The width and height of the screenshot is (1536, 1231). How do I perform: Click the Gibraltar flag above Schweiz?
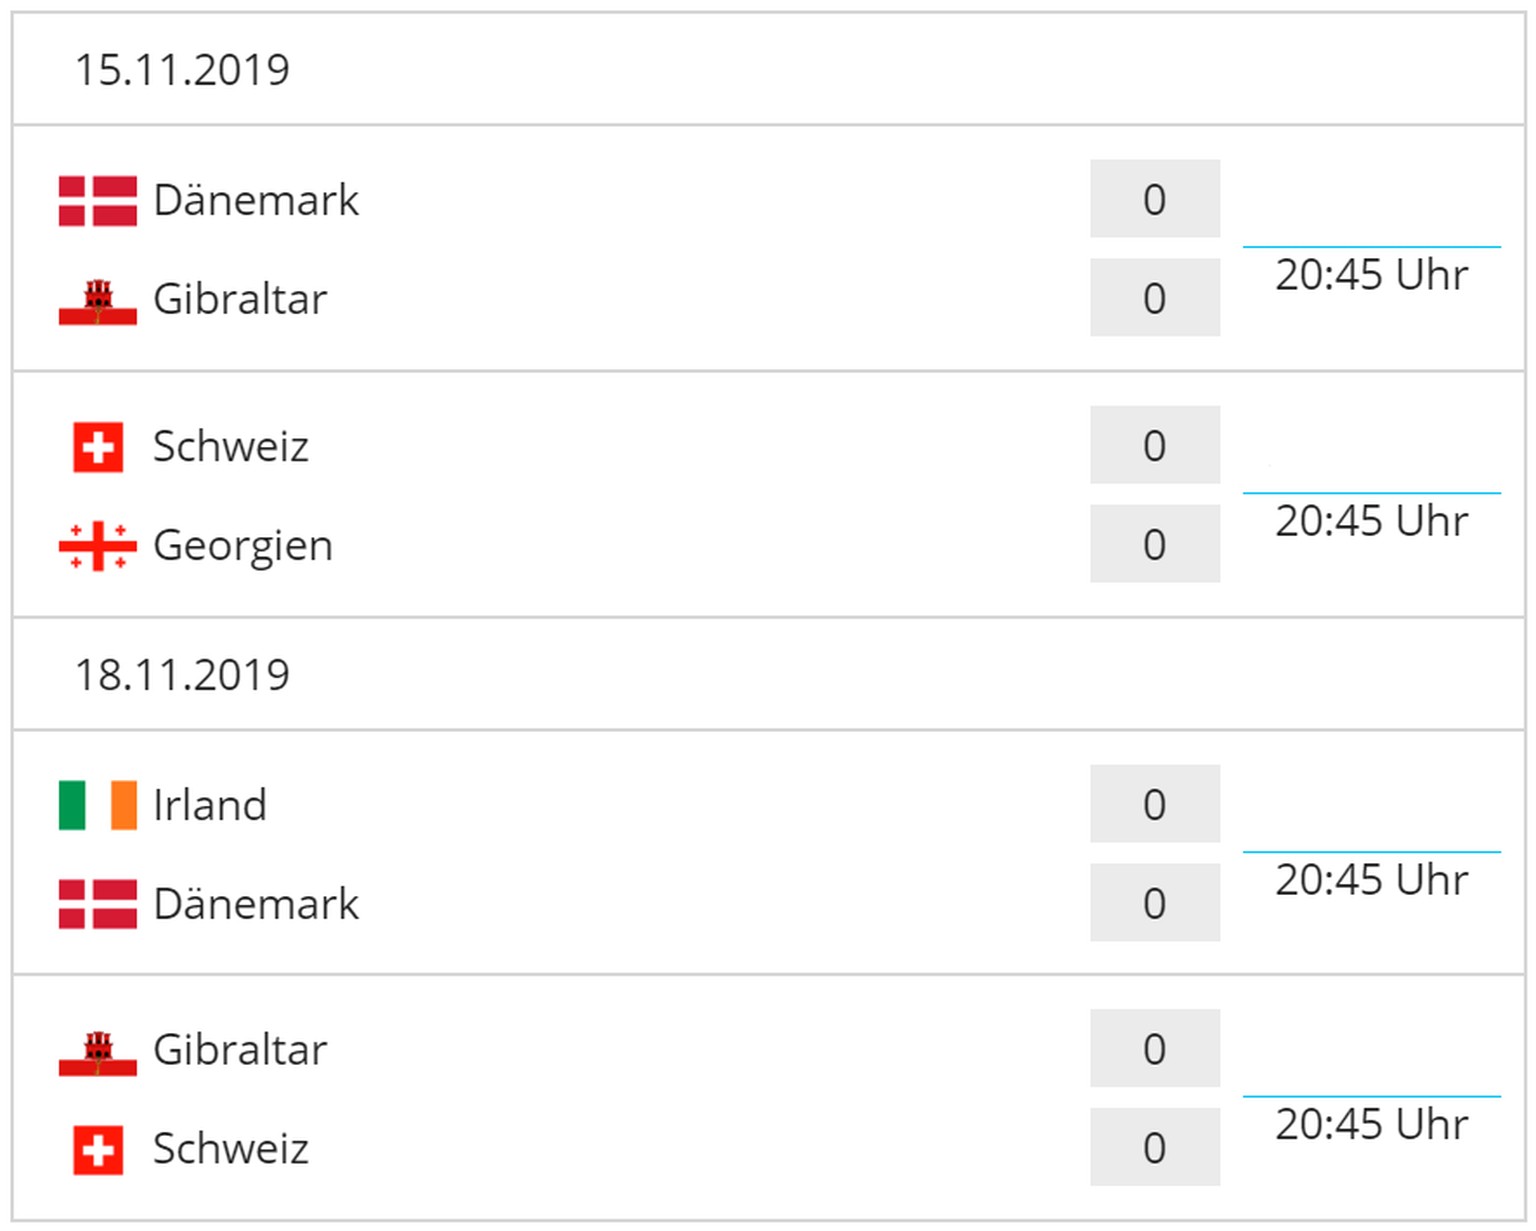point(97,1051)
